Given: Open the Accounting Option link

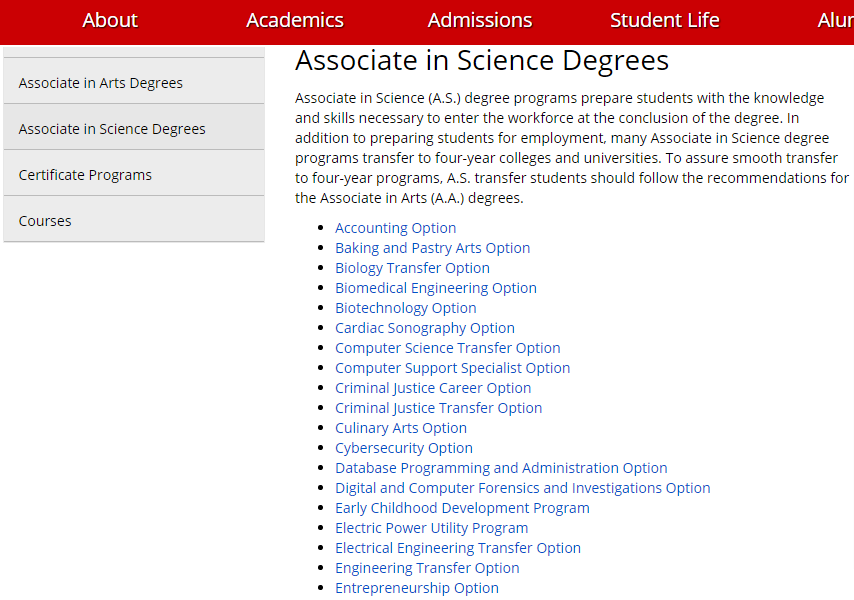Looking at the screenshot, I should click(x=396, y=228).
